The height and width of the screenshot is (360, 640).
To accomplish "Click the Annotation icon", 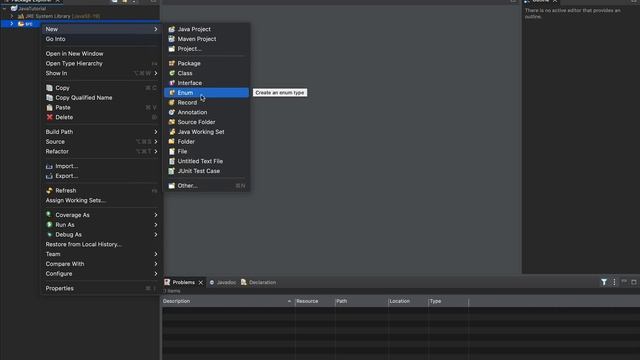I will (172, 112).
